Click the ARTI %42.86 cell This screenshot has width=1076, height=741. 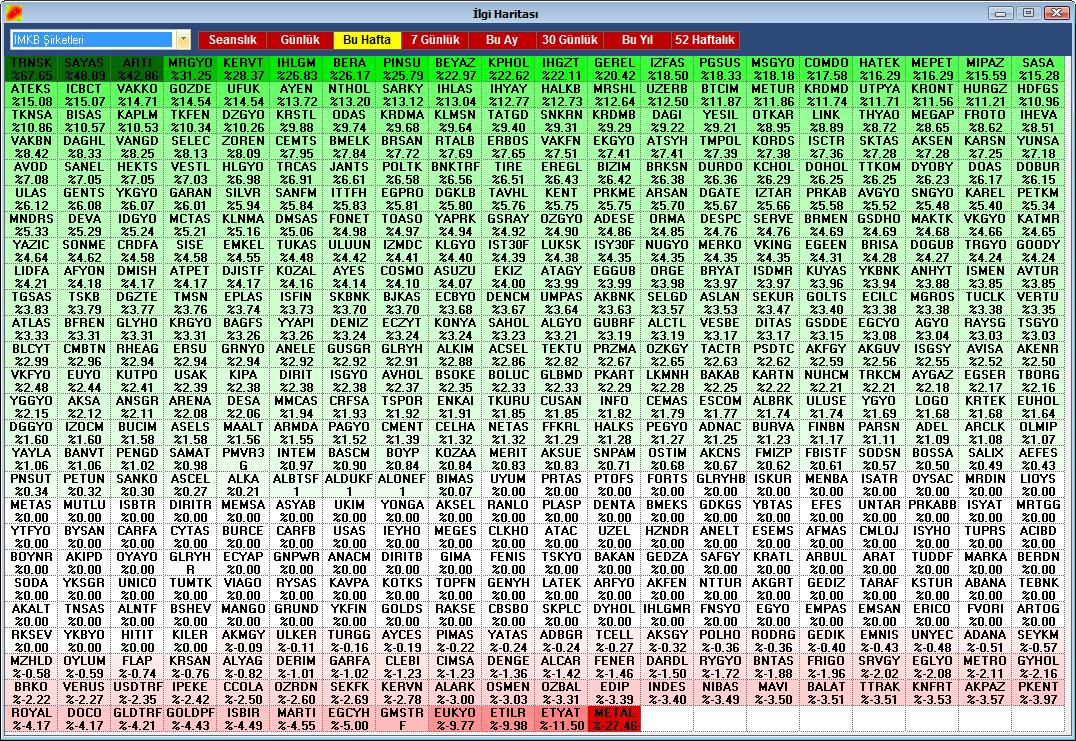pos(137,69)
